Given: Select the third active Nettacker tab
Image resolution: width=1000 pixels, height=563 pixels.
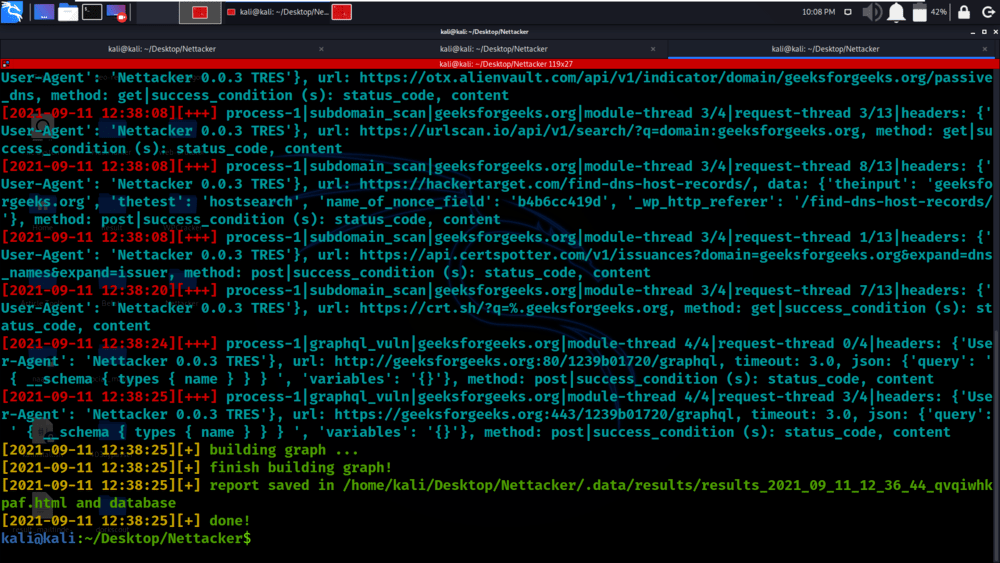Looking at the screenshot, I should (x=825, y=49).
